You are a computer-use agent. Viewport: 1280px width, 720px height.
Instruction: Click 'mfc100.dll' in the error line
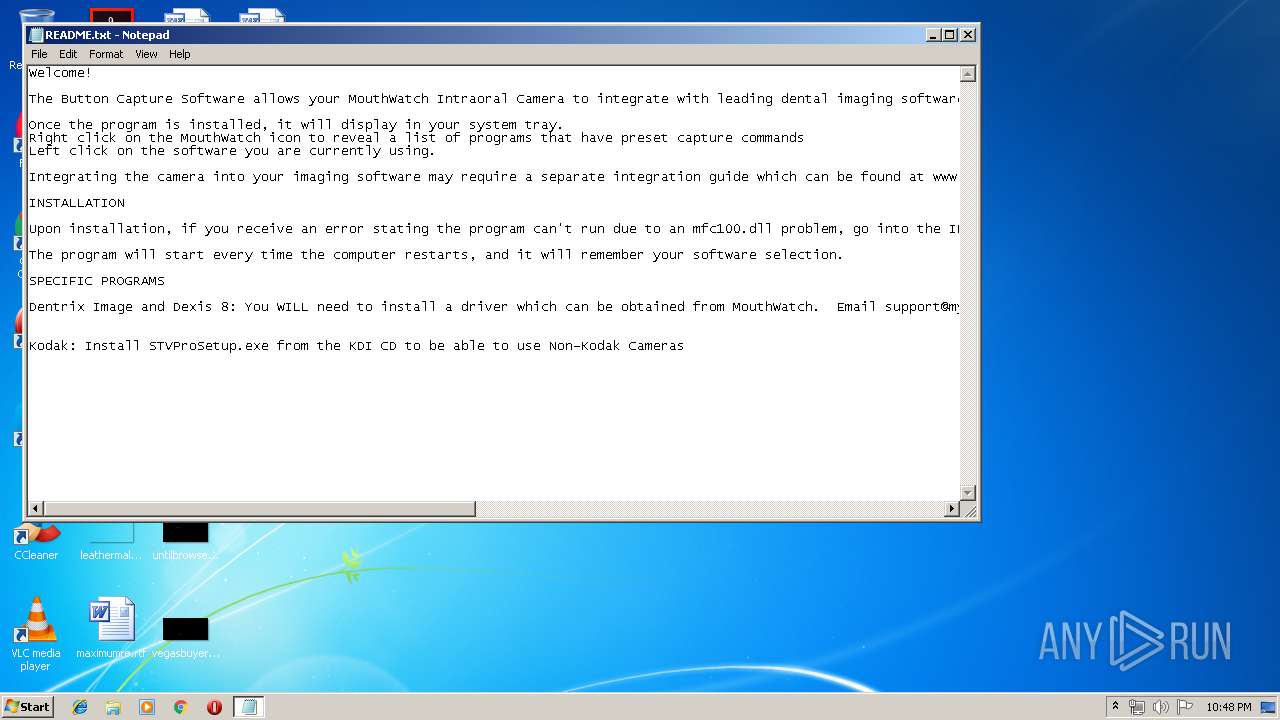733,229
